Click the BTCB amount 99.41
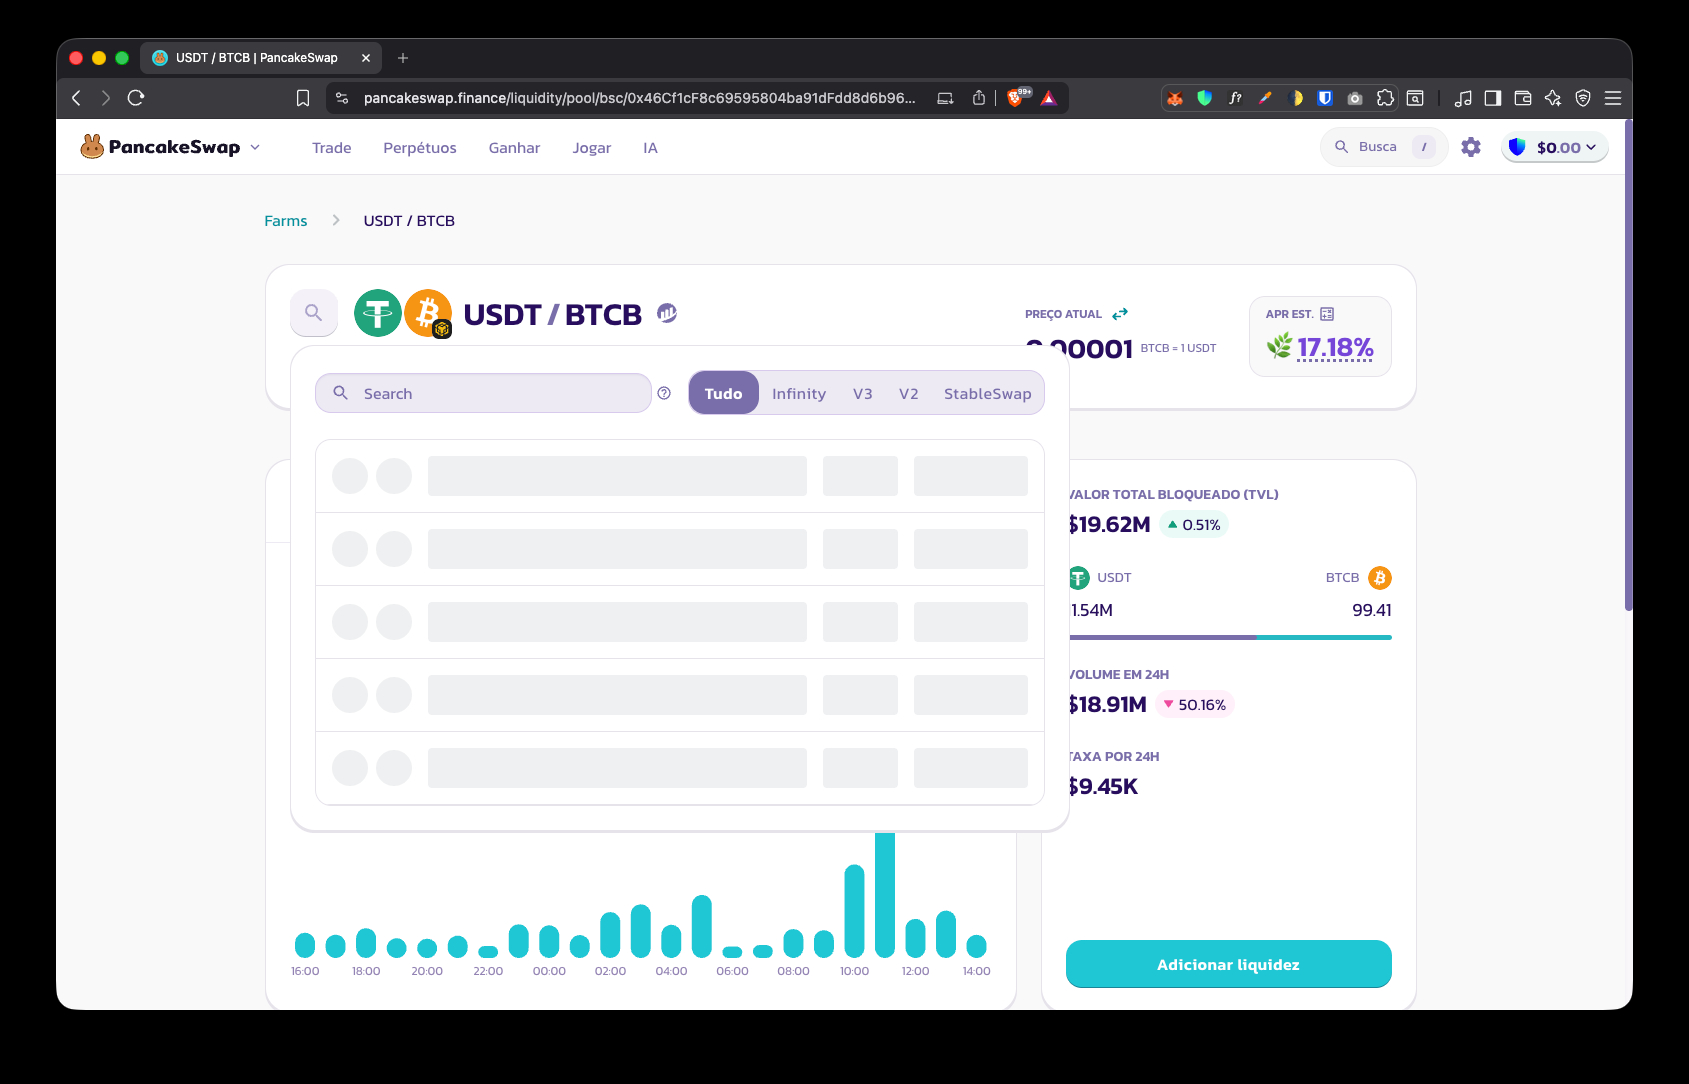1689x1084 pixels. [x=1372, y=610]
